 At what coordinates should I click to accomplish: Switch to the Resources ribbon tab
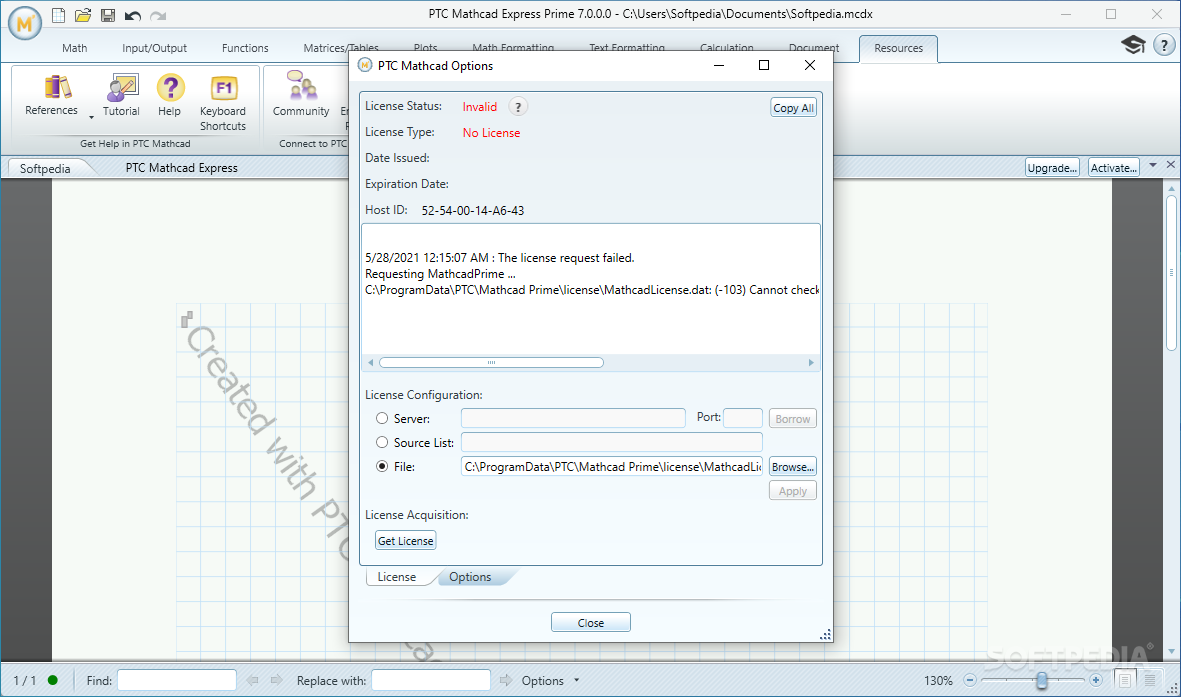[x=899, y=48]
